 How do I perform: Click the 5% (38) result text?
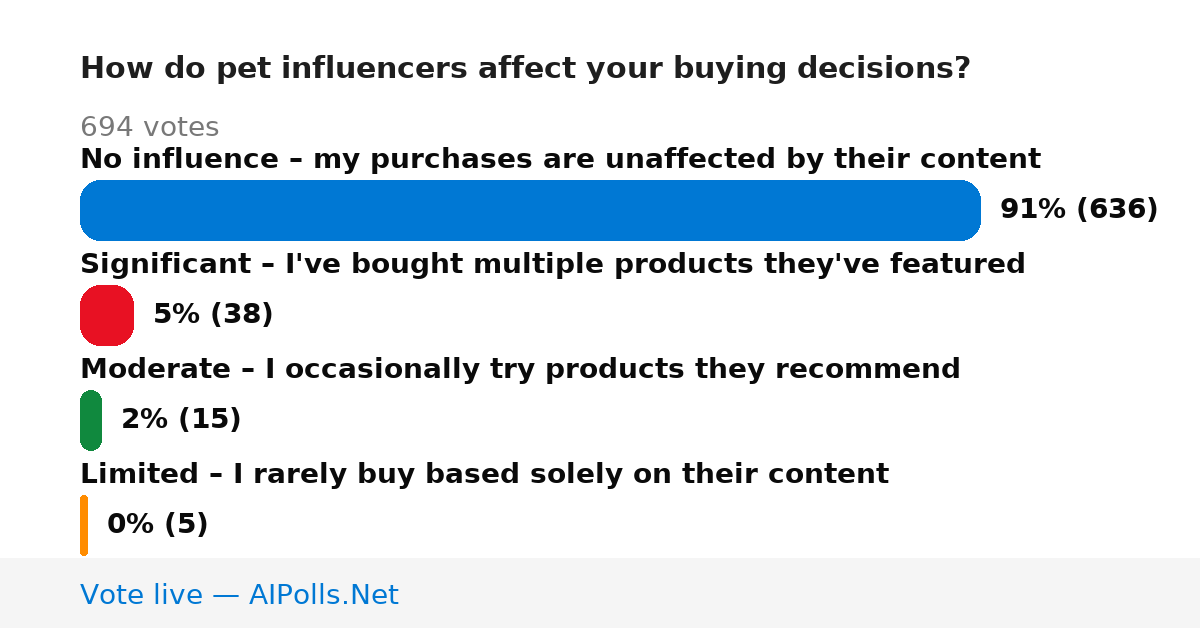click(213, 315)
